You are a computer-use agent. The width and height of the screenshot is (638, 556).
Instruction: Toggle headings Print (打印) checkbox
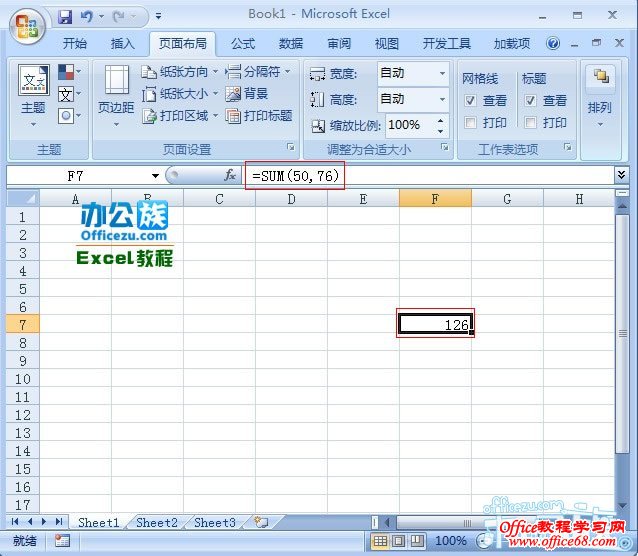click(x=530, y=122)
